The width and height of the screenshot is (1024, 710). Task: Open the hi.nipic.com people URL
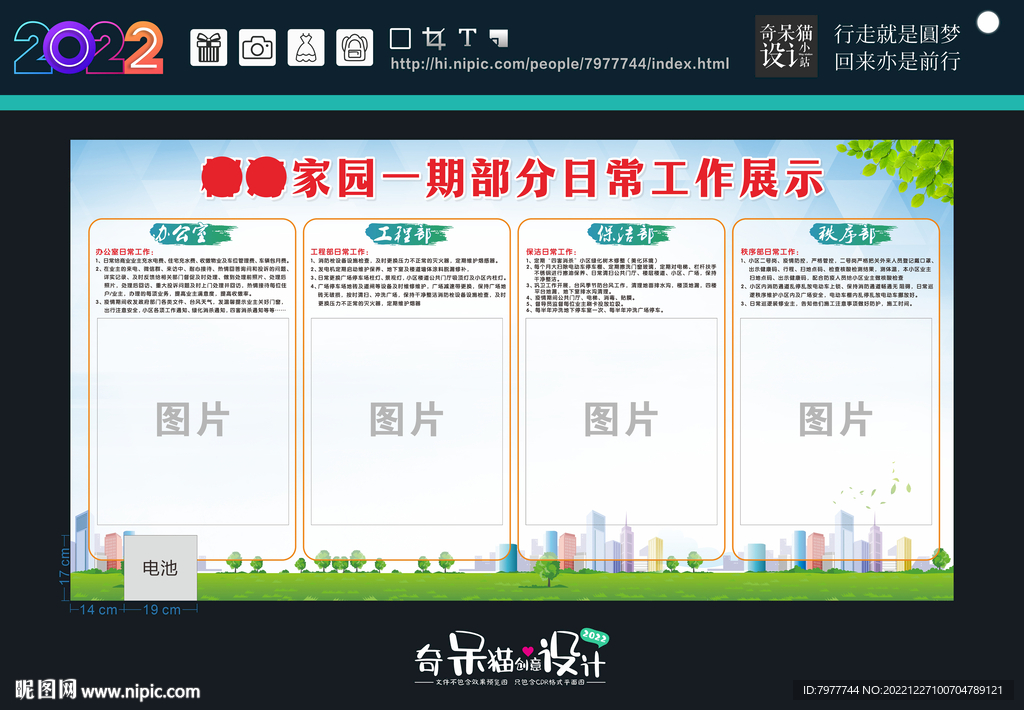coord(560,64)
